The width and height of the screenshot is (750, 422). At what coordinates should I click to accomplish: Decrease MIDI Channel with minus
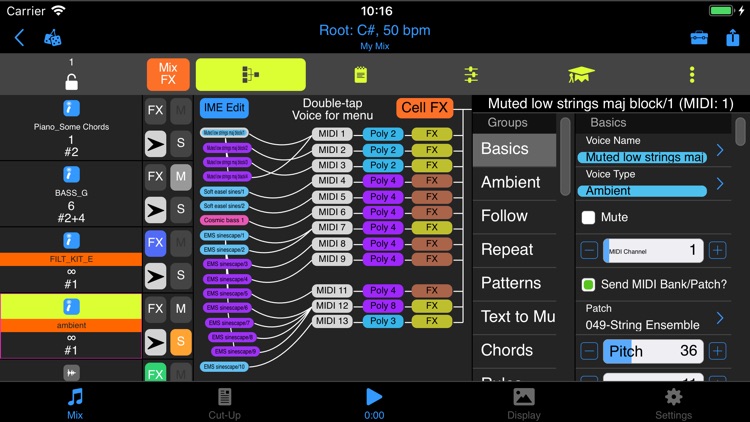click(x=589, y=251)
